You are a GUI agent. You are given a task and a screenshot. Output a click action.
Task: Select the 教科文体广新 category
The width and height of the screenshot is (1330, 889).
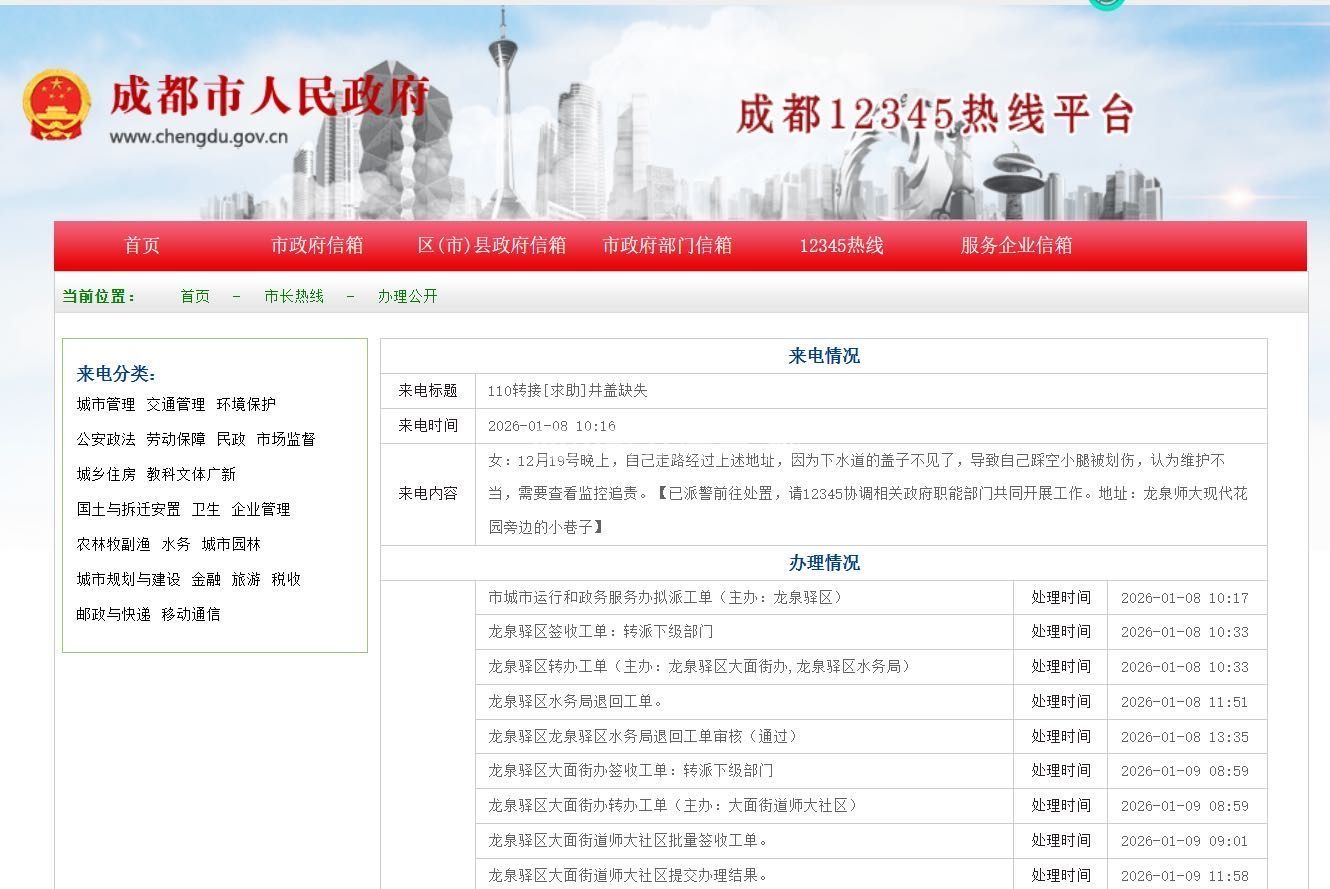click(x=191, y=475)
